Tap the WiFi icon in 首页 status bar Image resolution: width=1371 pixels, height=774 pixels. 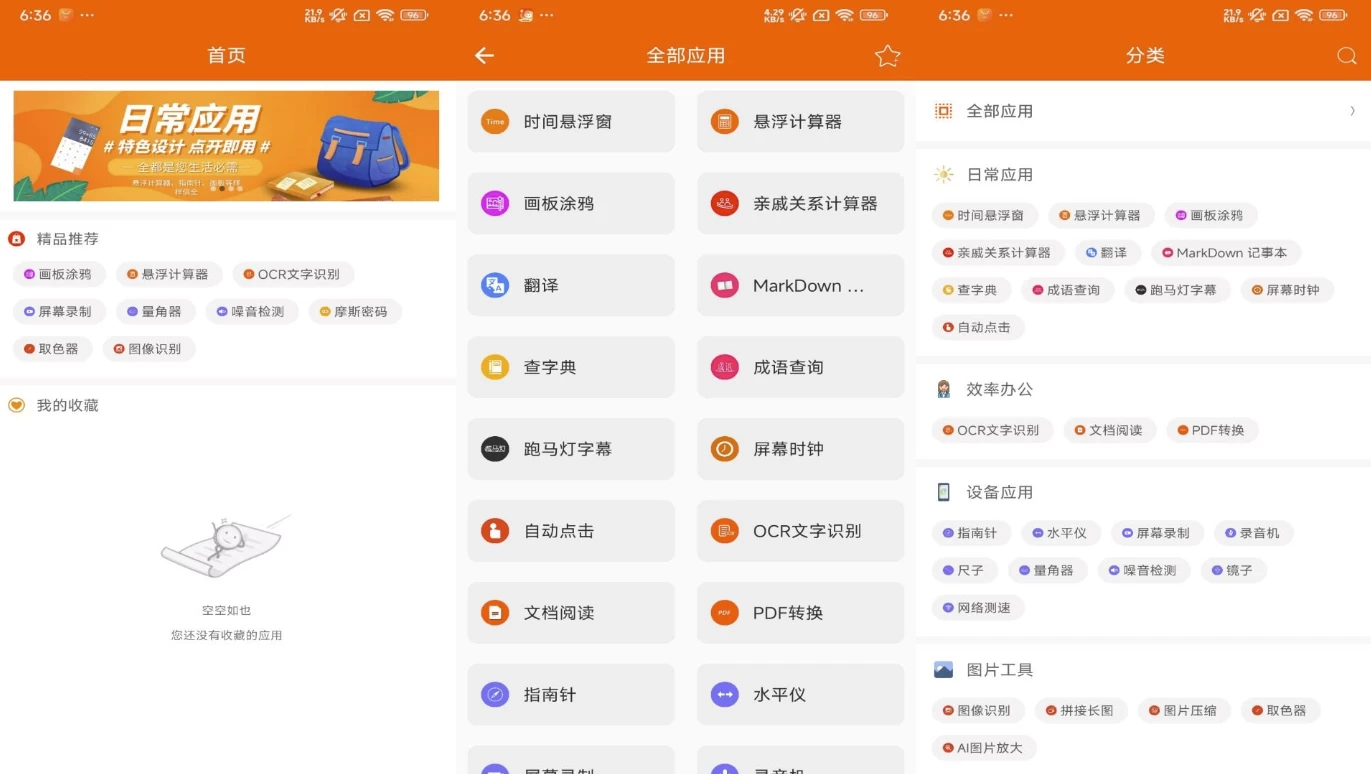(386, 15)
